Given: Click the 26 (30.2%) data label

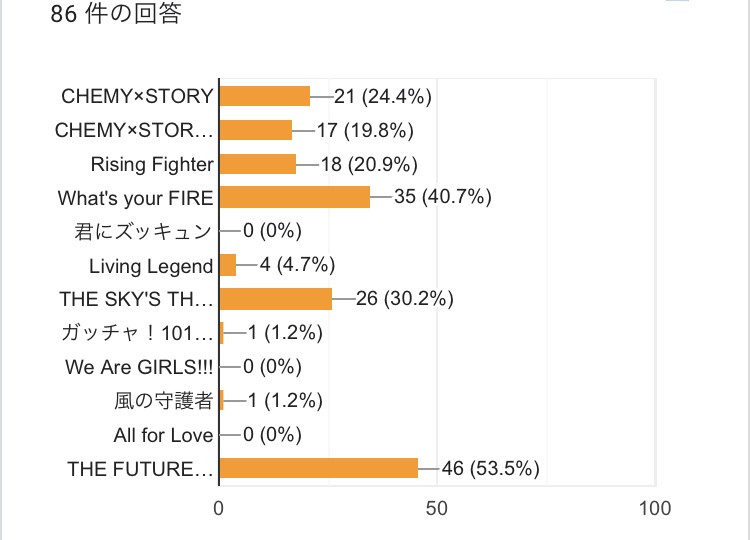Looking at the screenshot, I should (405, 299).
